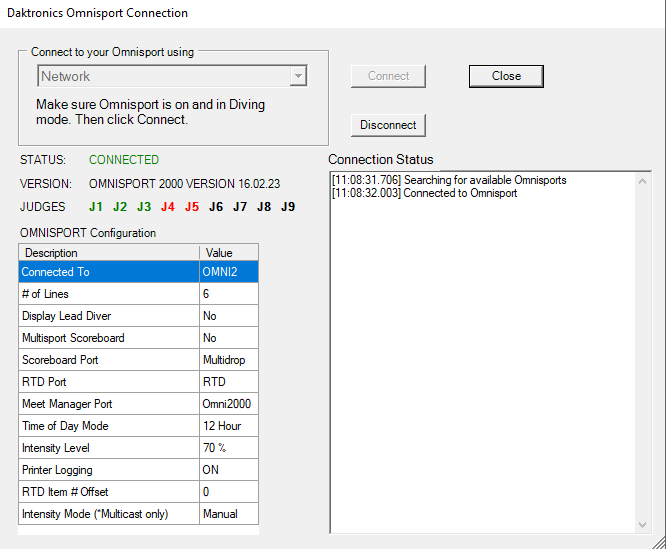The image size is (666, 549).
Task: Click the Value column header
Action: (229, 253)
